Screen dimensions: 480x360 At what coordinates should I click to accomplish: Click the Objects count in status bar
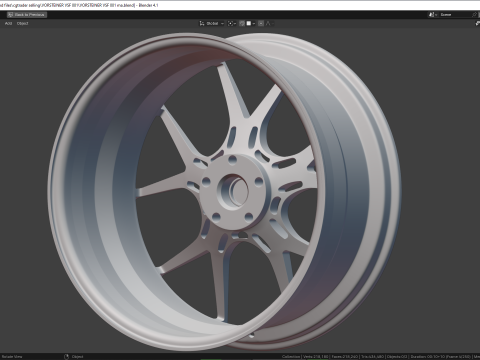(397, 357)
